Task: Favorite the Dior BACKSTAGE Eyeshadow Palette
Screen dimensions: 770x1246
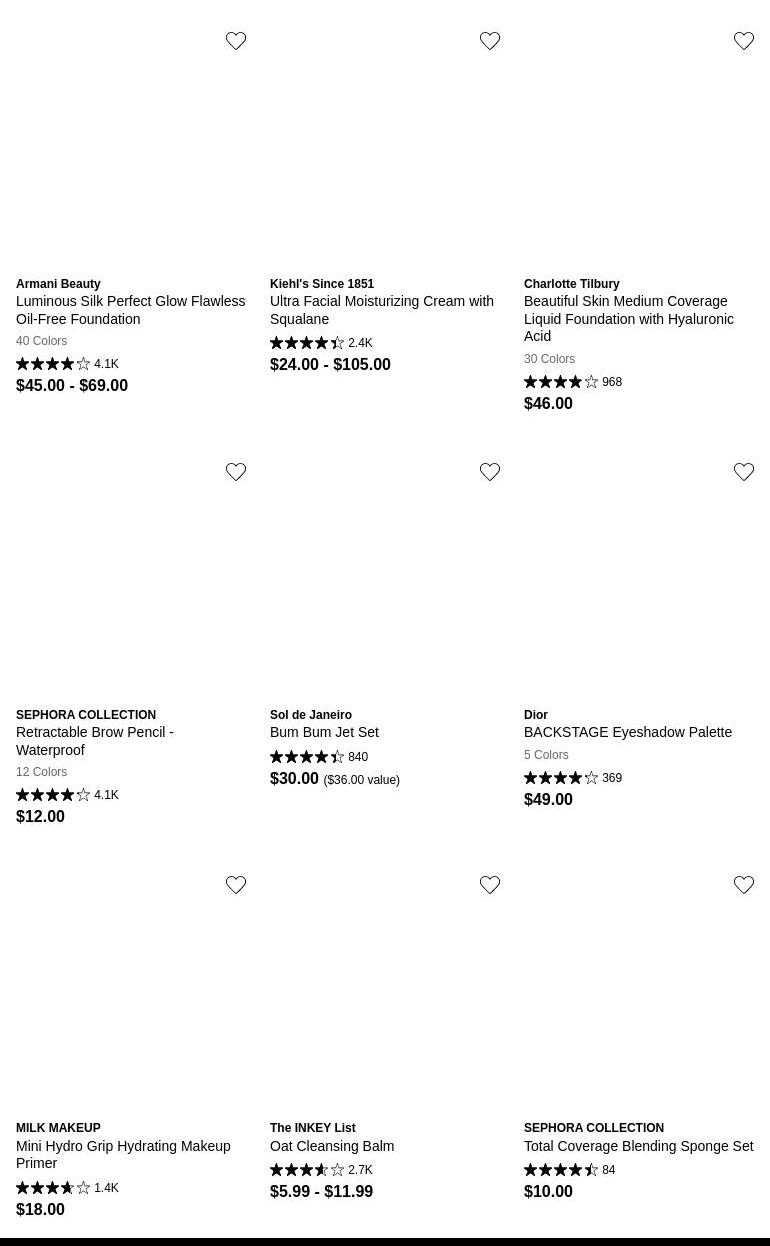Action: click(x=744, y=472)
